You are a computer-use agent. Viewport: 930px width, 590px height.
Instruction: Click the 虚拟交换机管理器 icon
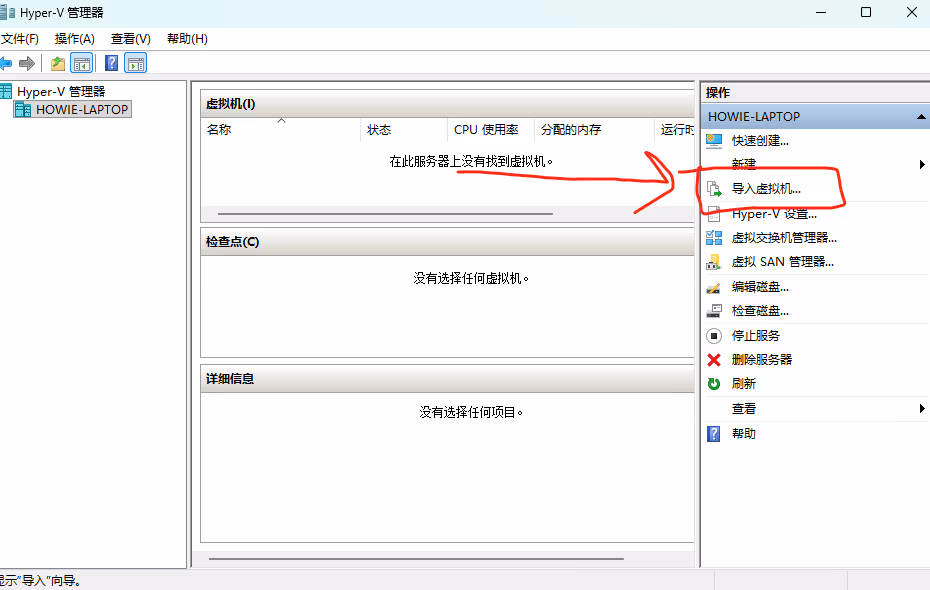[x=714, y=238]
